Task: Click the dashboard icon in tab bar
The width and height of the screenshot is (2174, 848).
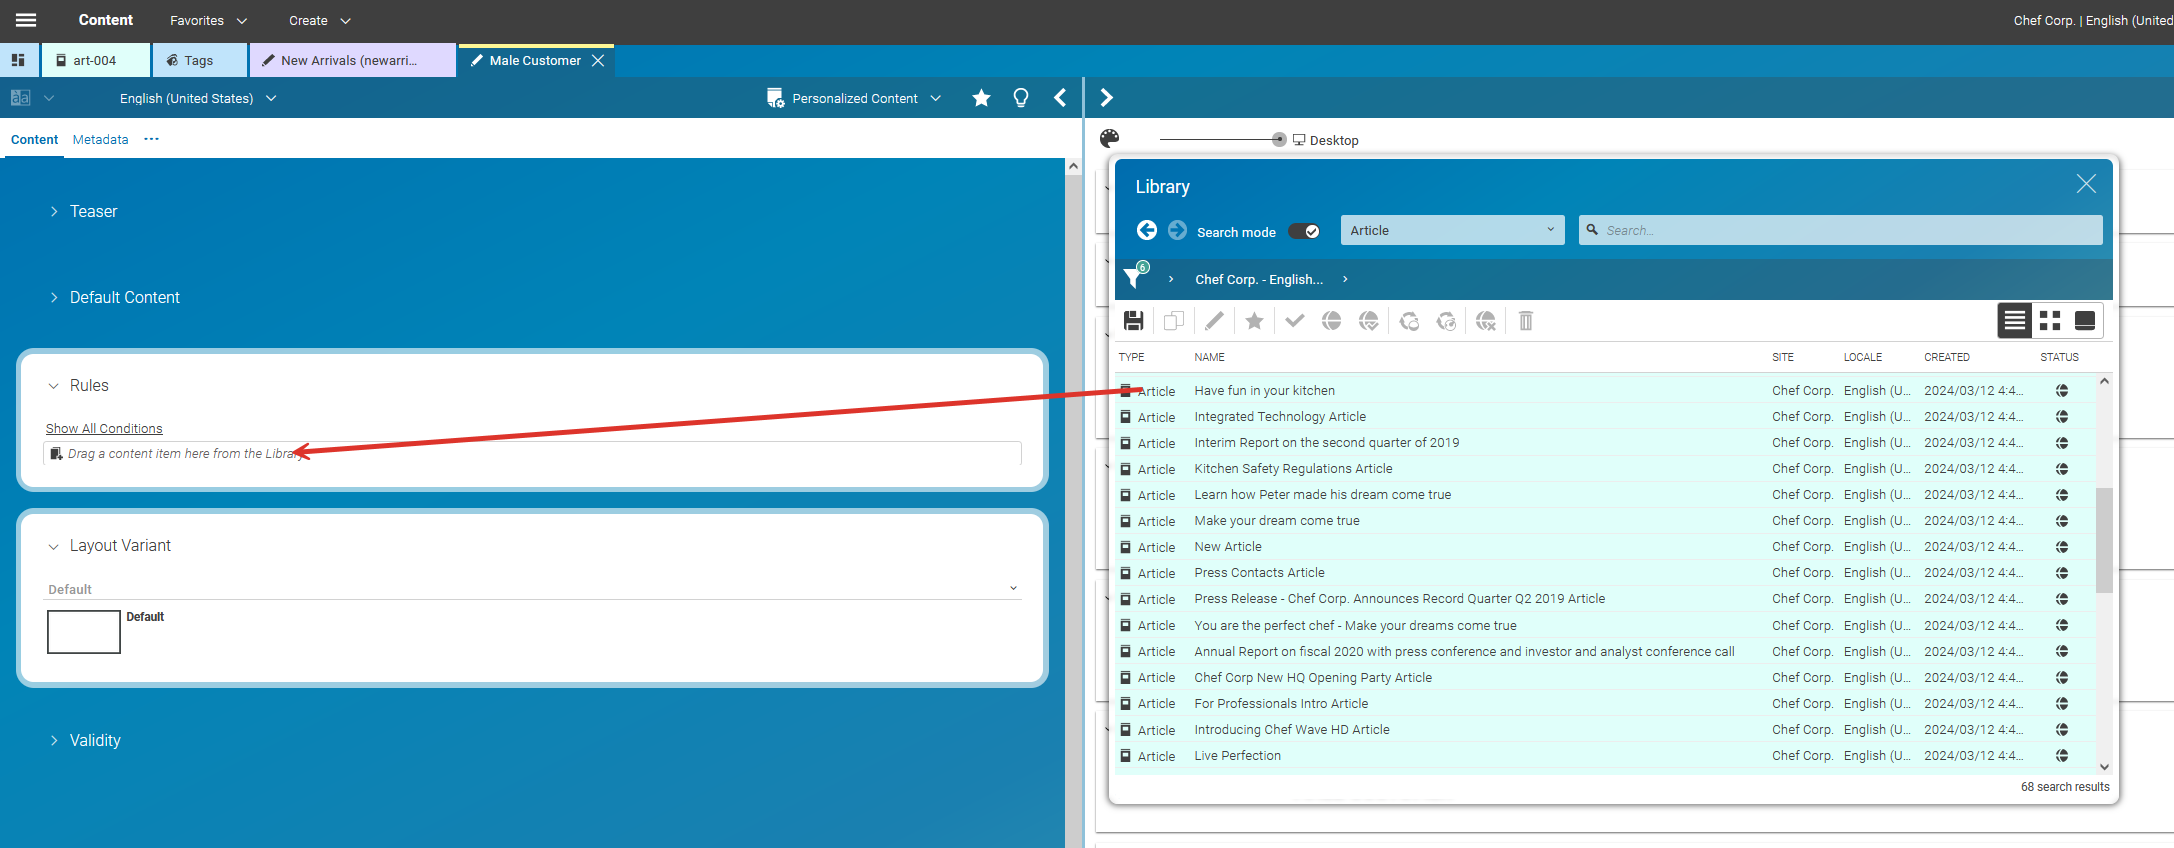Action: (x=18, y=60)
